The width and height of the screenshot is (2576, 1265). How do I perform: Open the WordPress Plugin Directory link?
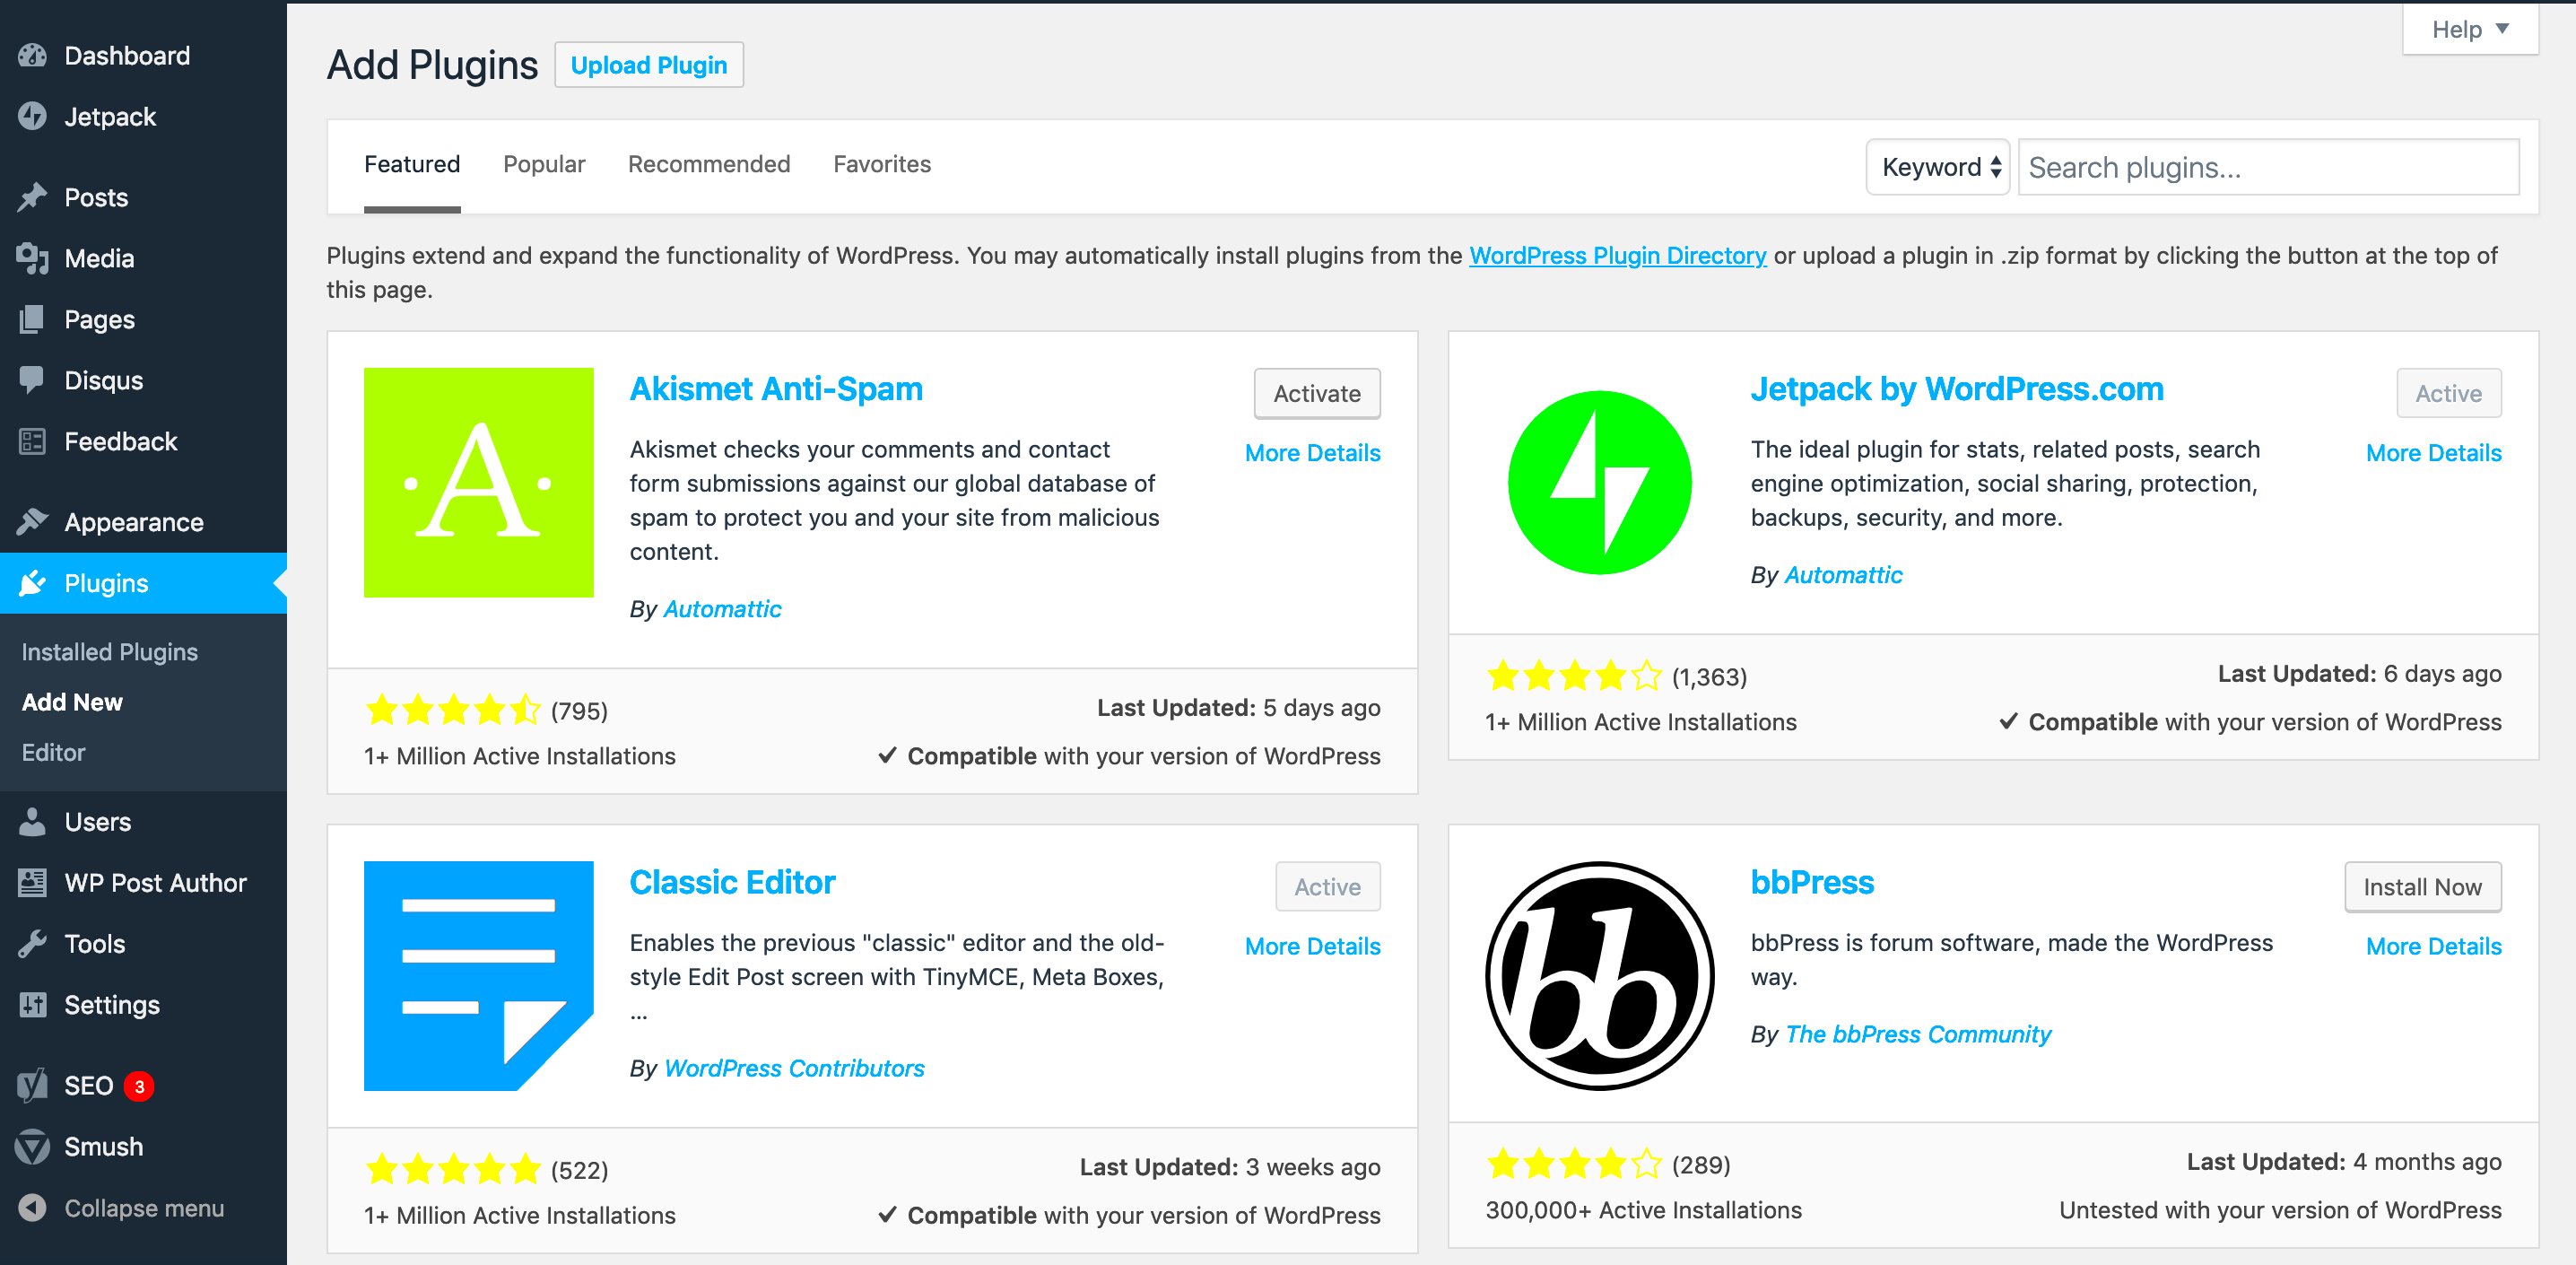[1617, 256]
